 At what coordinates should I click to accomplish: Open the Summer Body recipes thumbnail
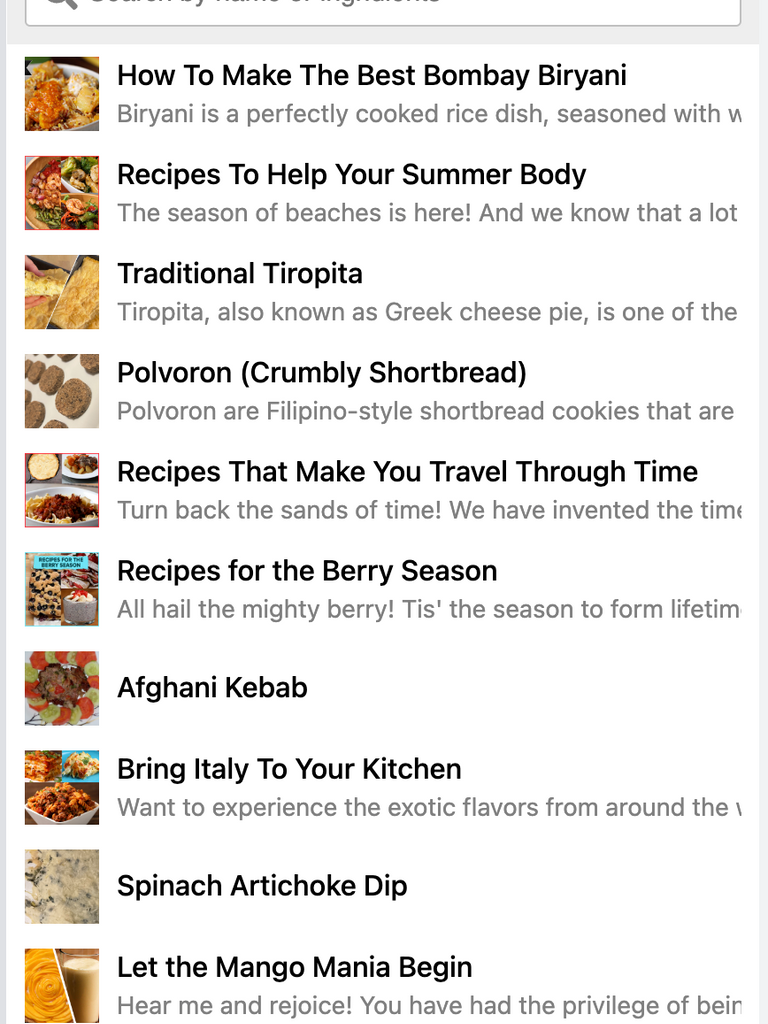coord(62,193)
